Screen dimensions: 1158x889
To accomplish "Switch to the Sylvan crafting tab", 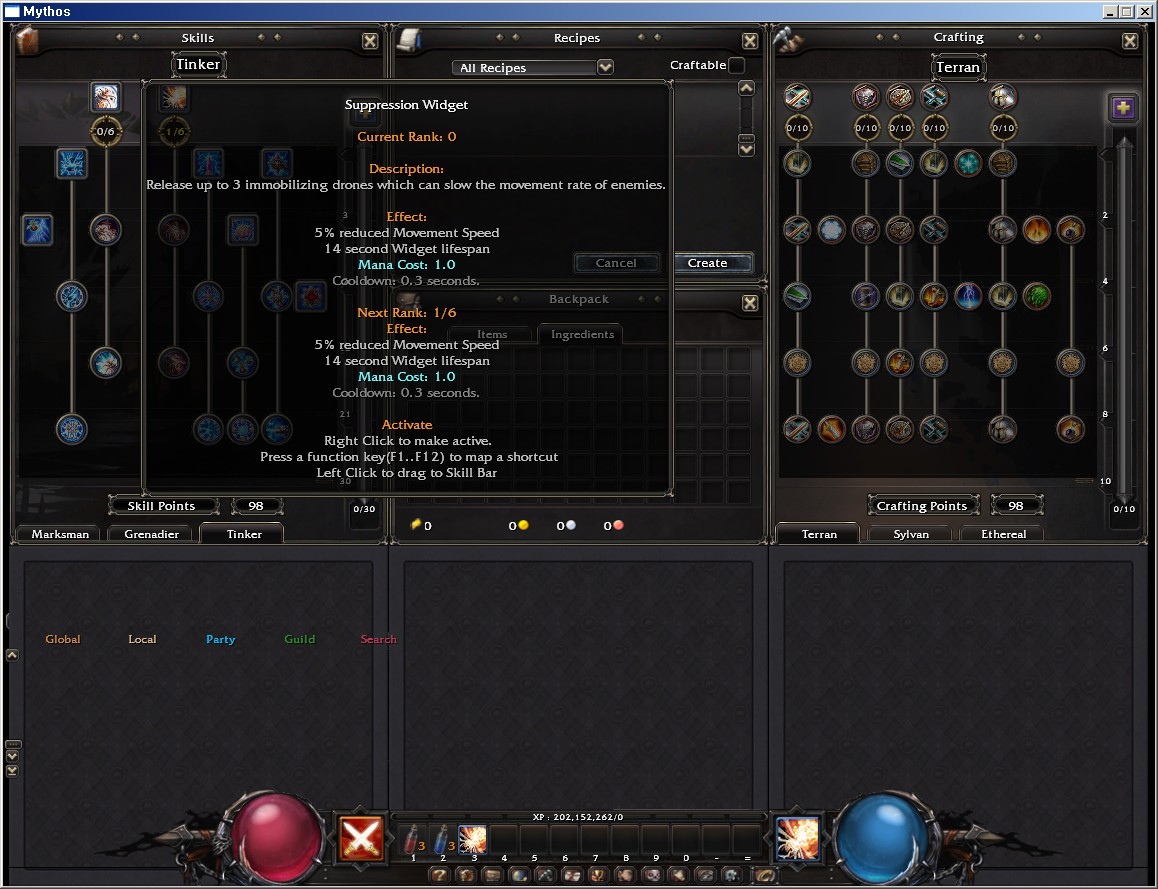I will click(x=910, y=534).
